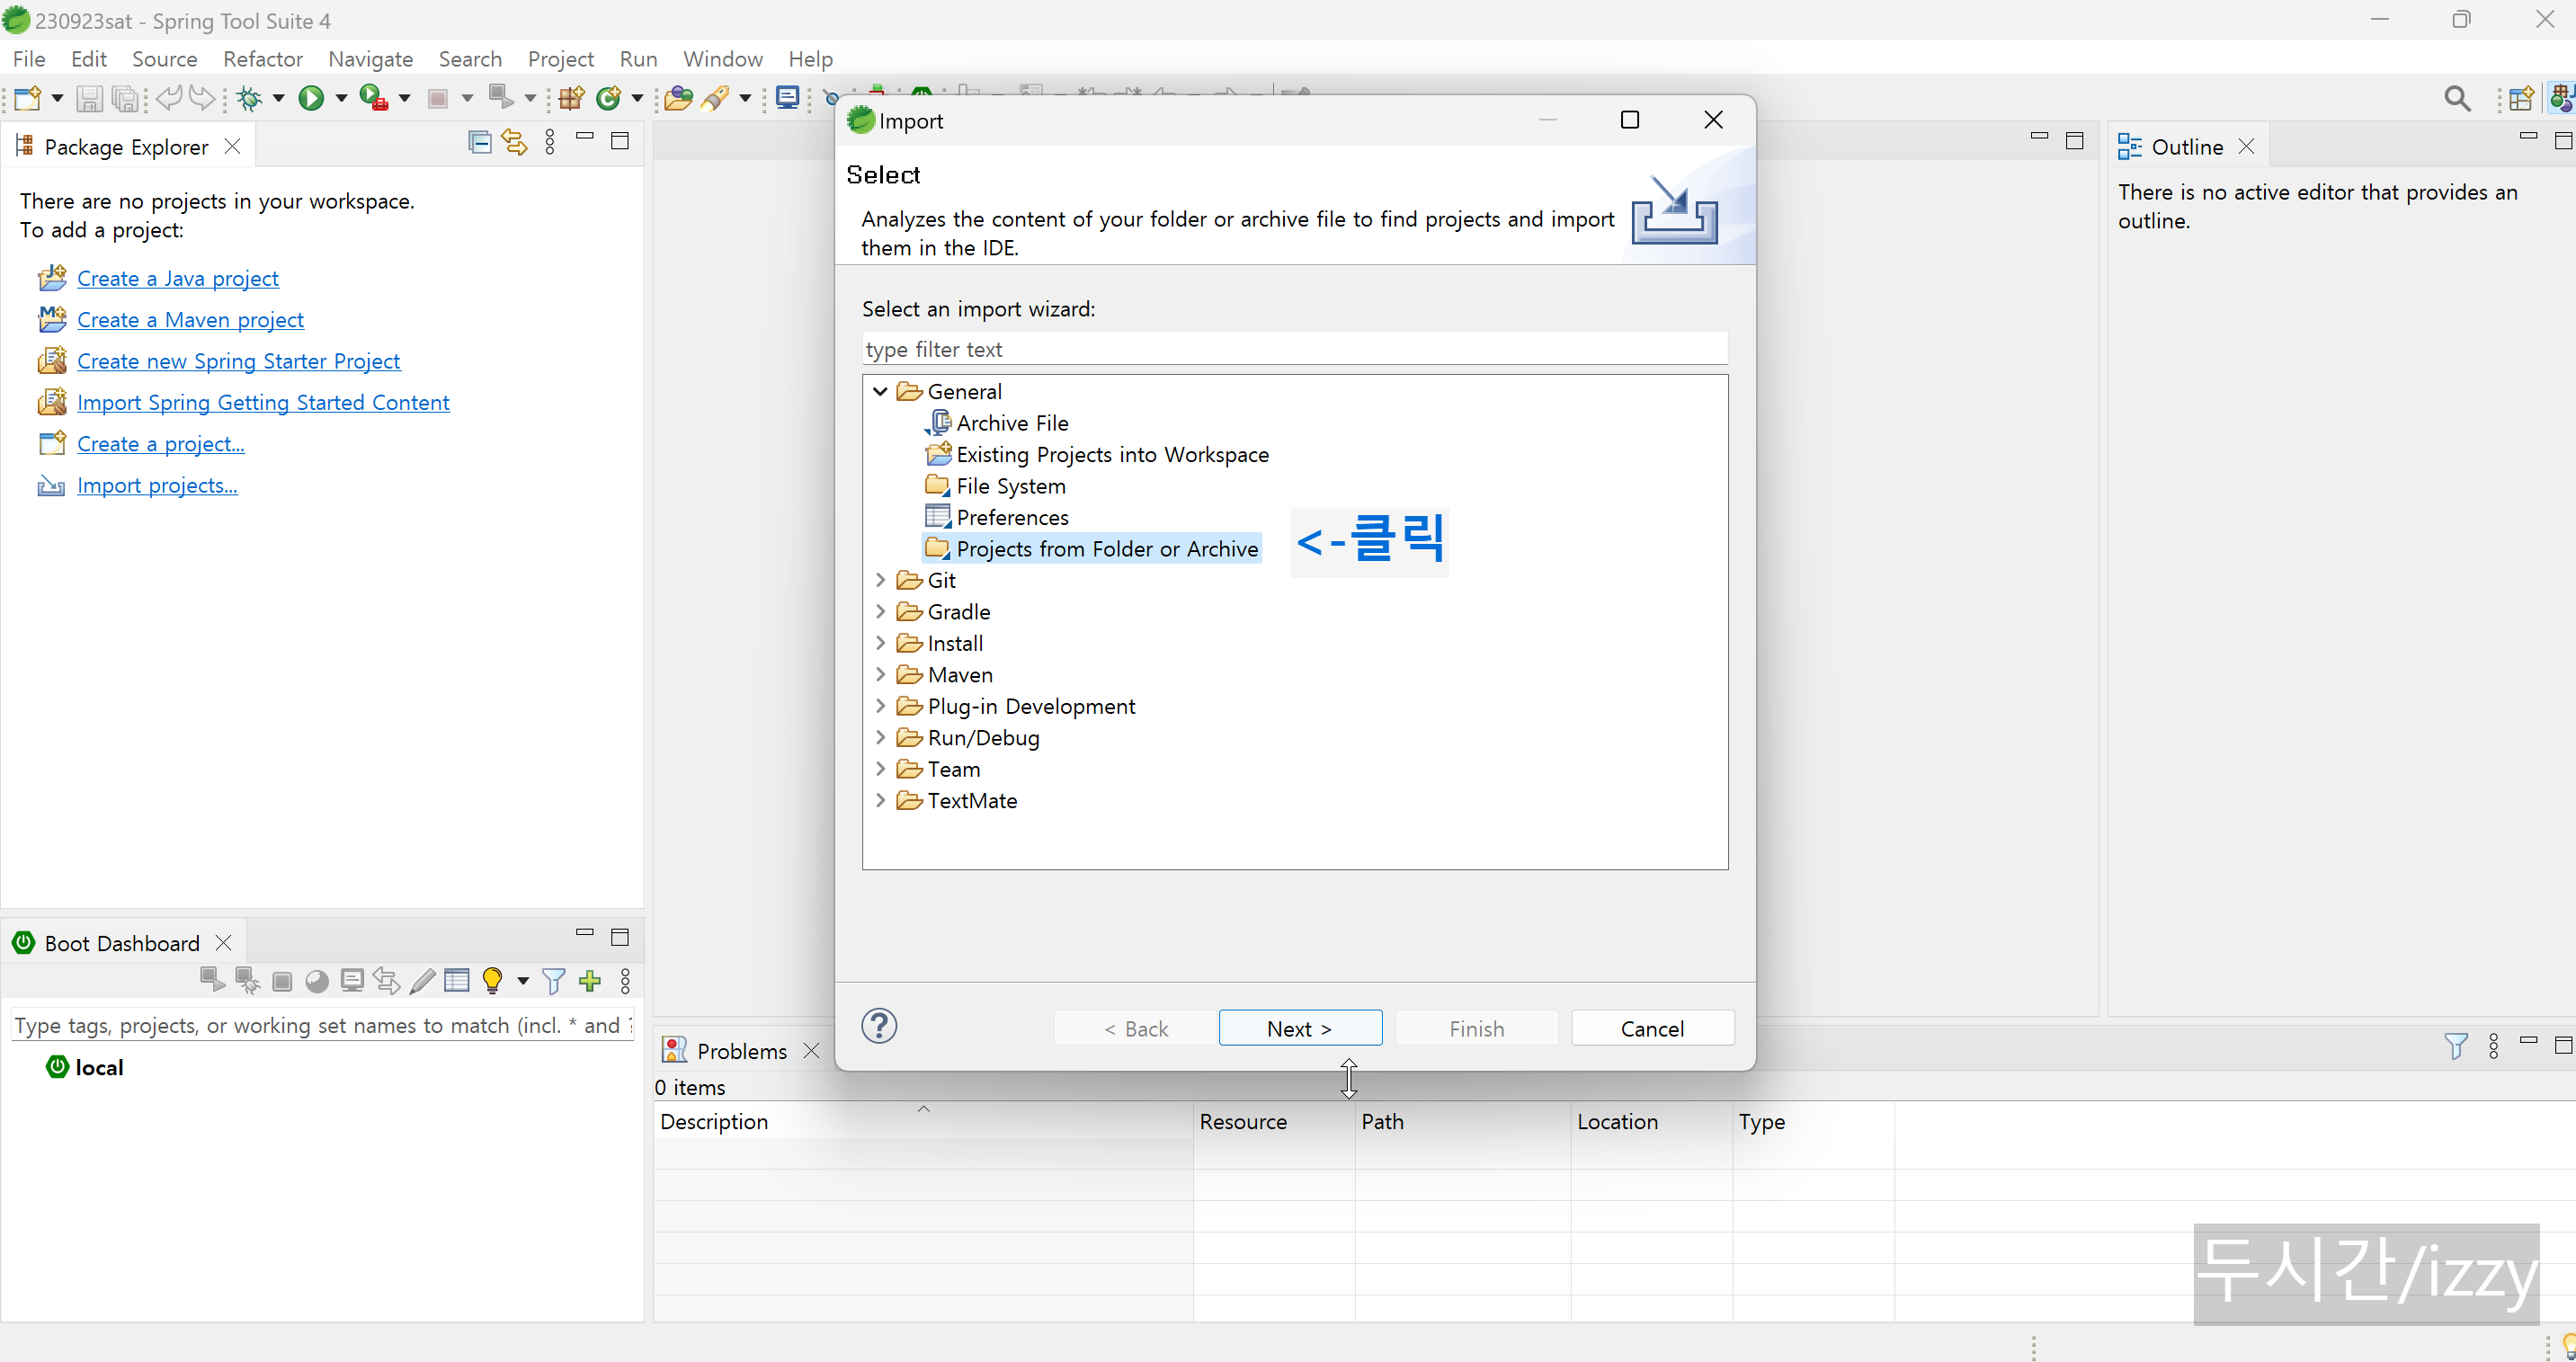2576x1362 pixels.
Task: Expand the Git folder in import wizard
Action: [880, 580]
